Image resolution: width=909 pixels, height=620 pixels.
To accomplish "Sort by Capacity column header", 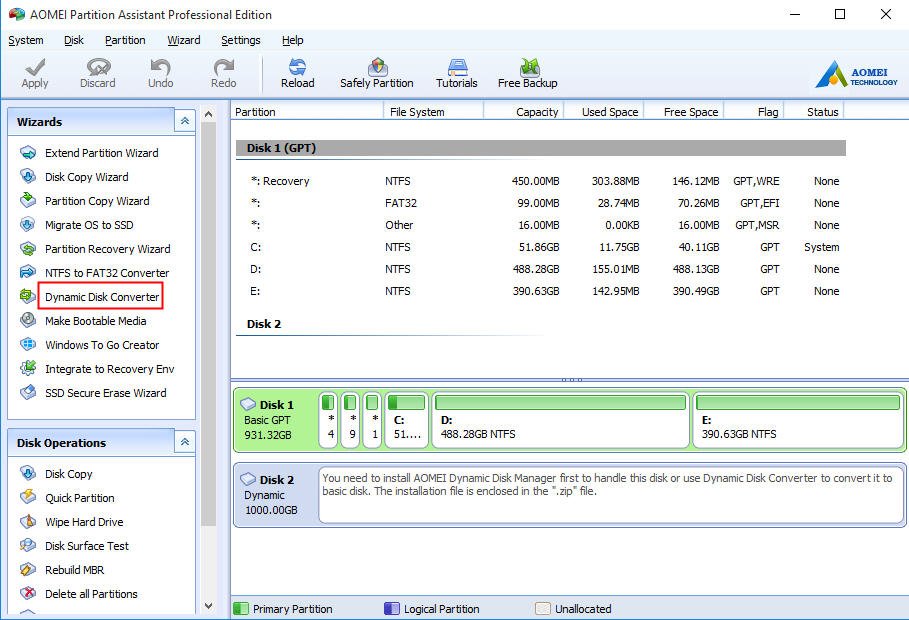I will click(x=523, y=112).
